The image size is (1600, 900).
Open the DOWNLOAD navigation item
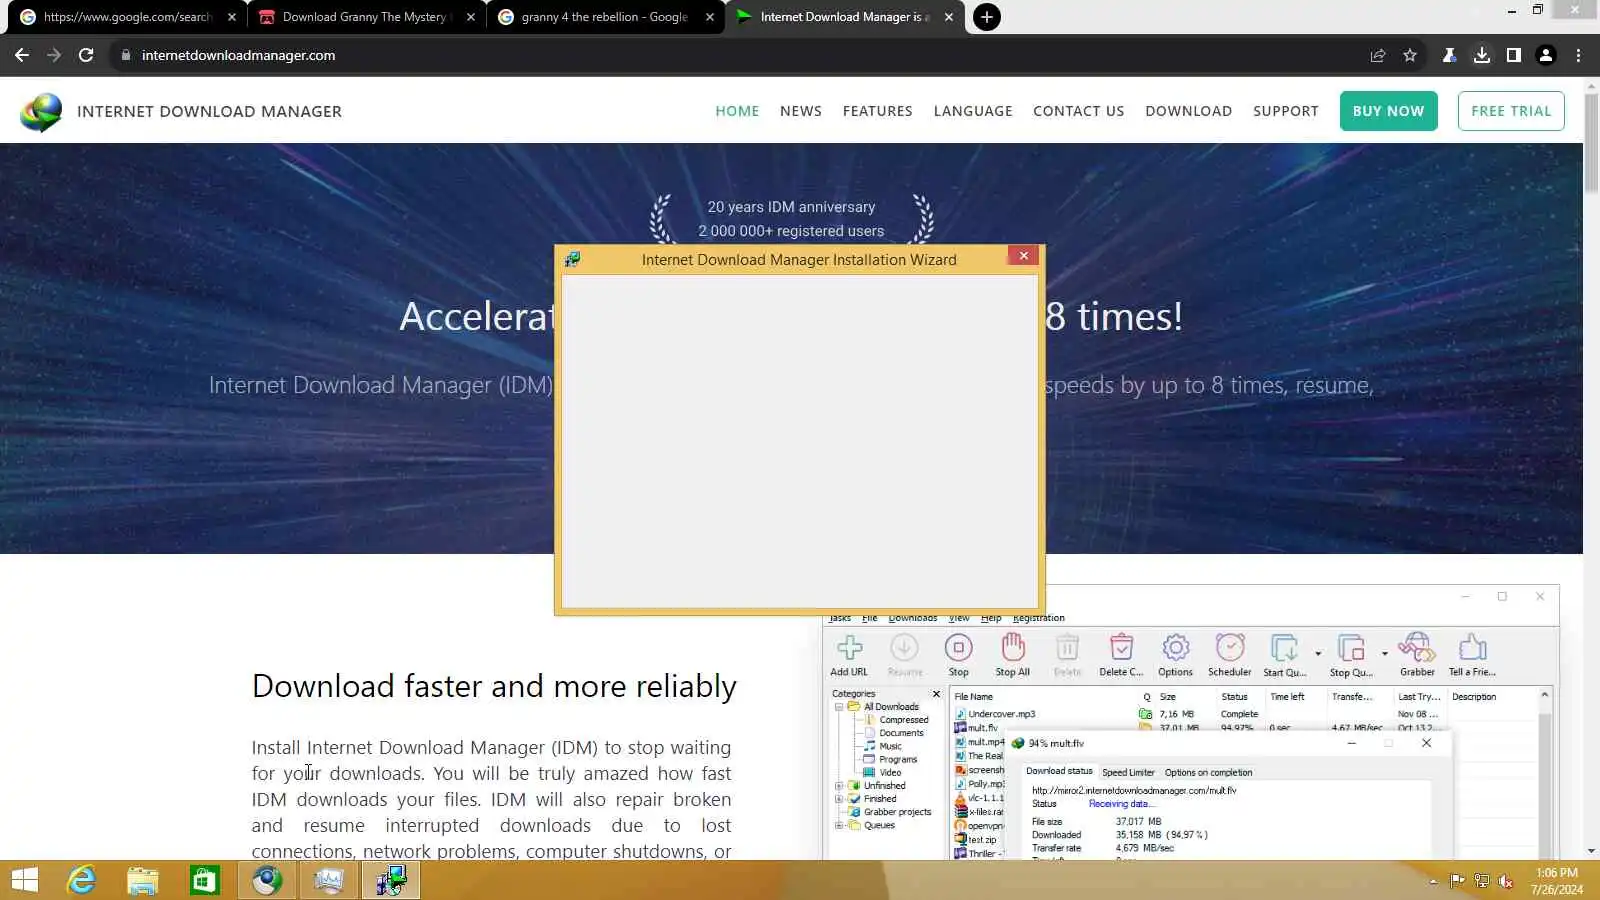(x=1189, y=111)
